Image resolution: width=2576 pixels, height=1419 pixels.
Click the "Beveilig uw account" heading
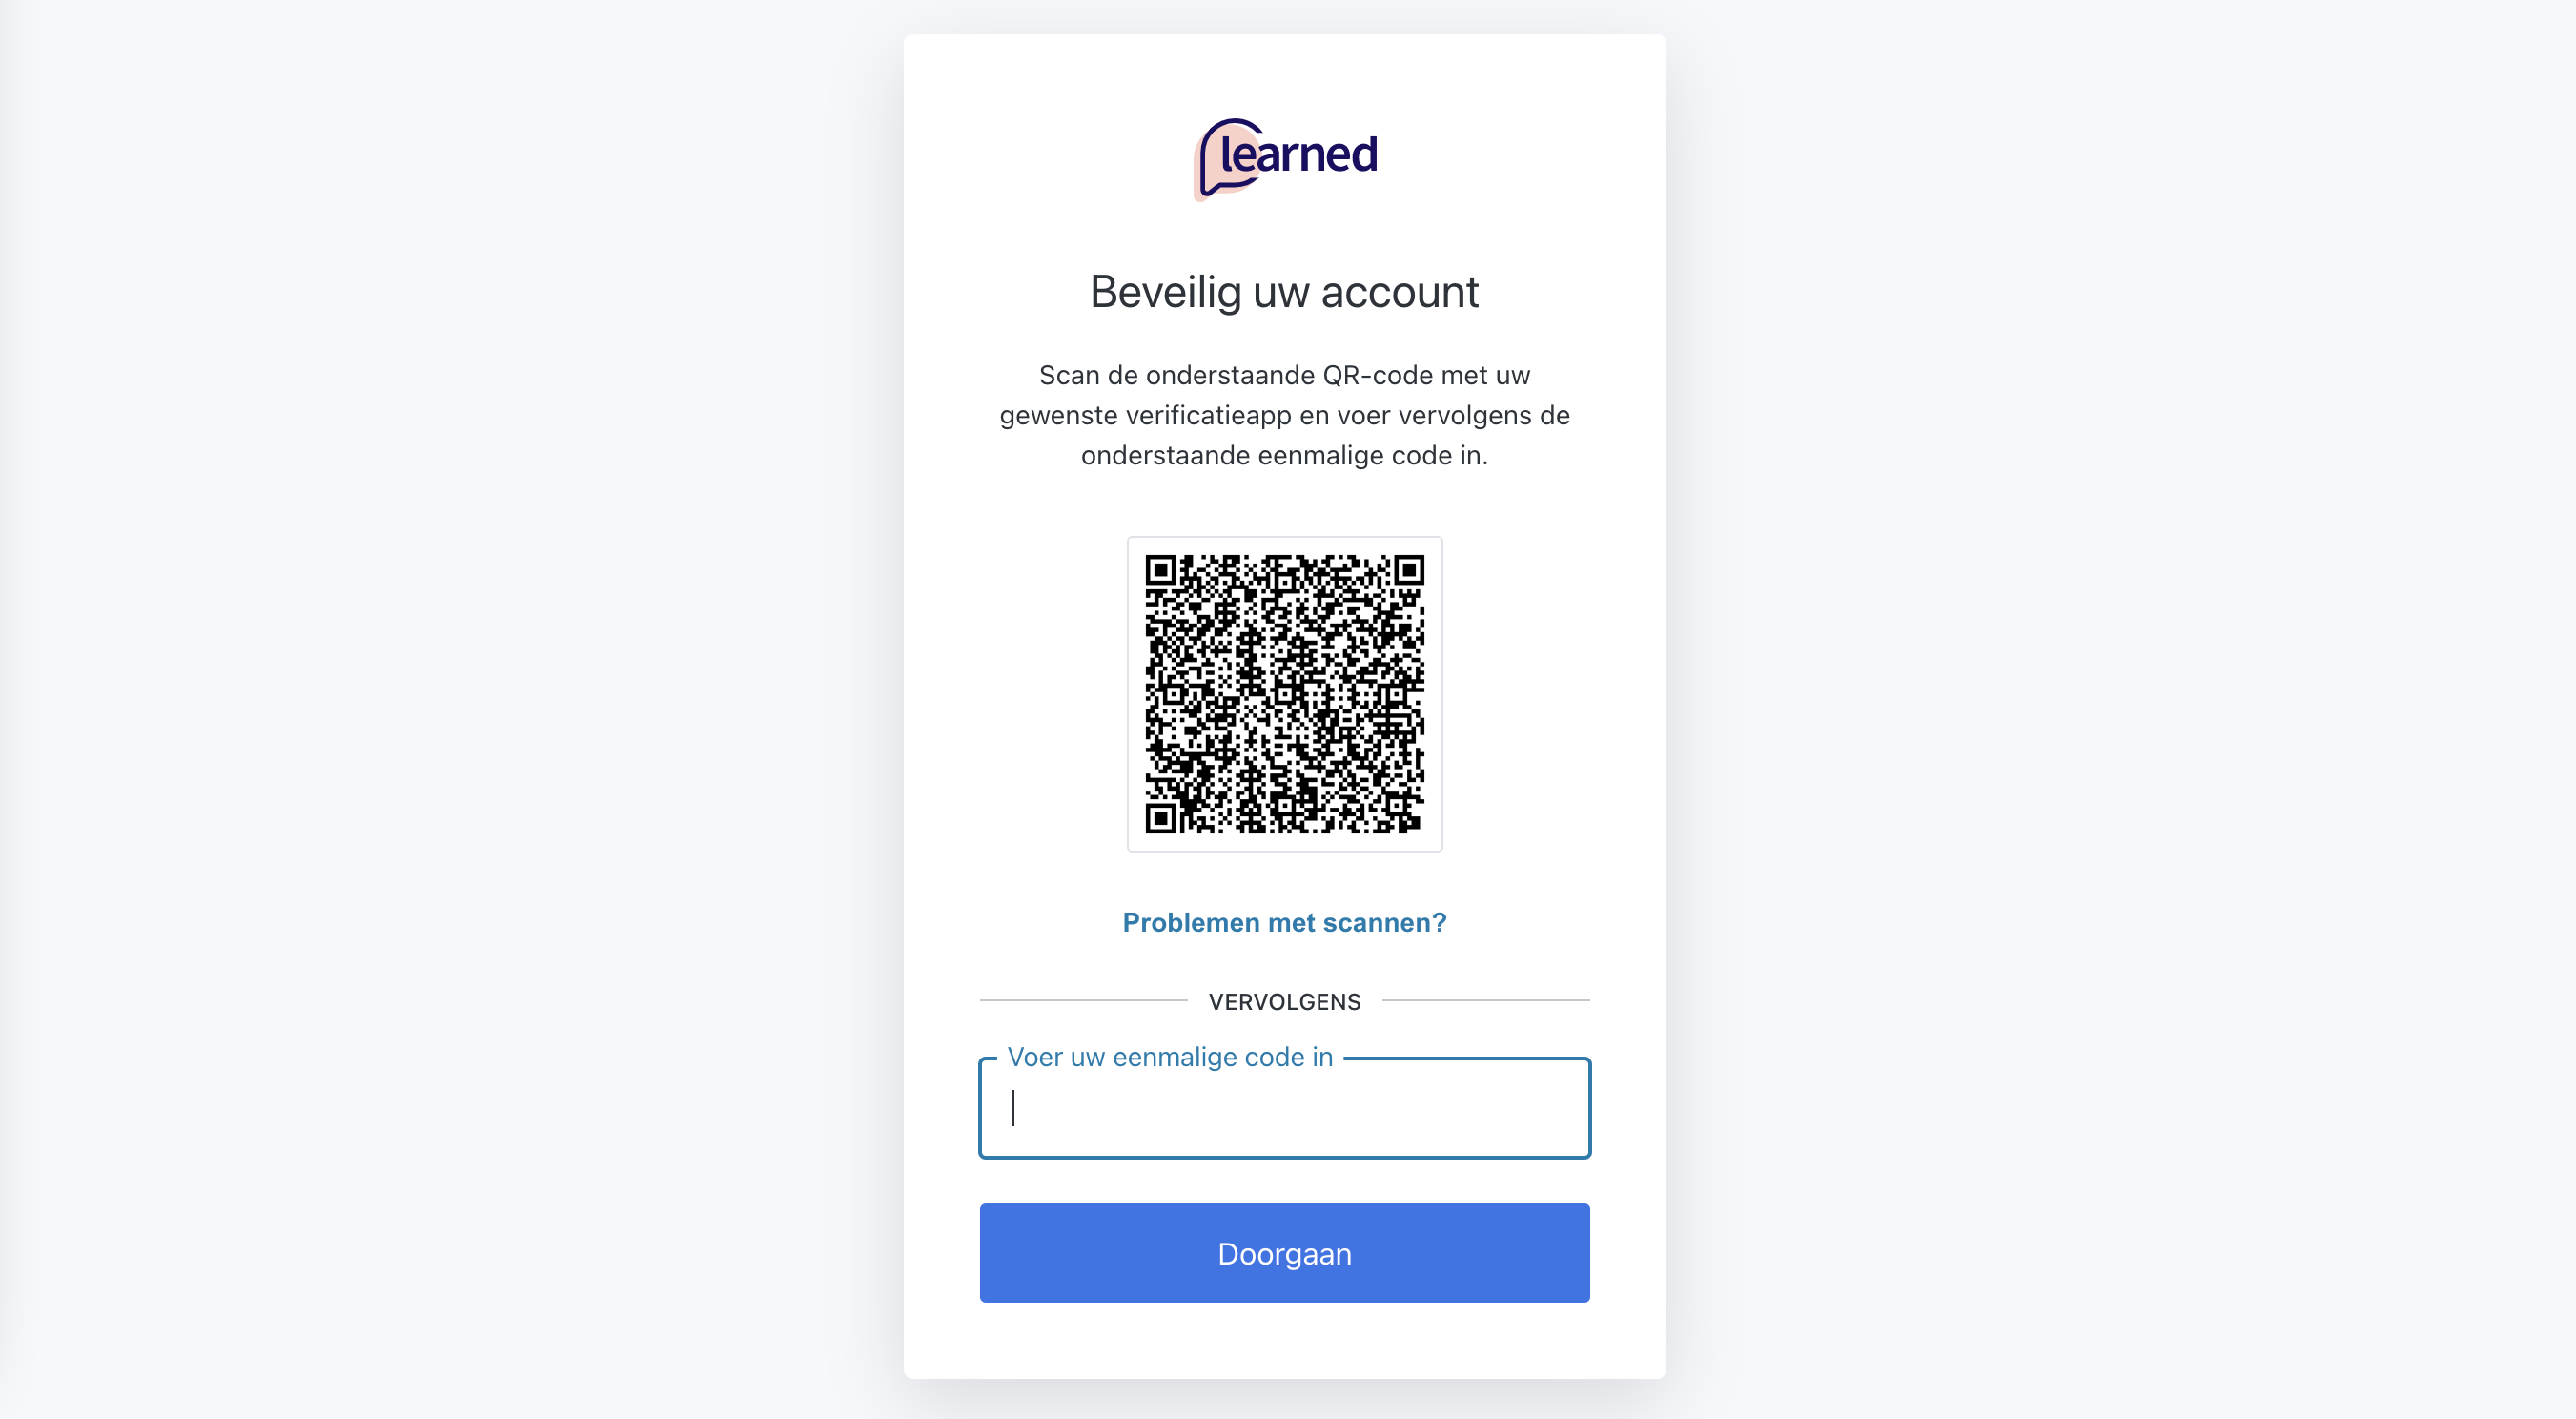[1284, 292]
